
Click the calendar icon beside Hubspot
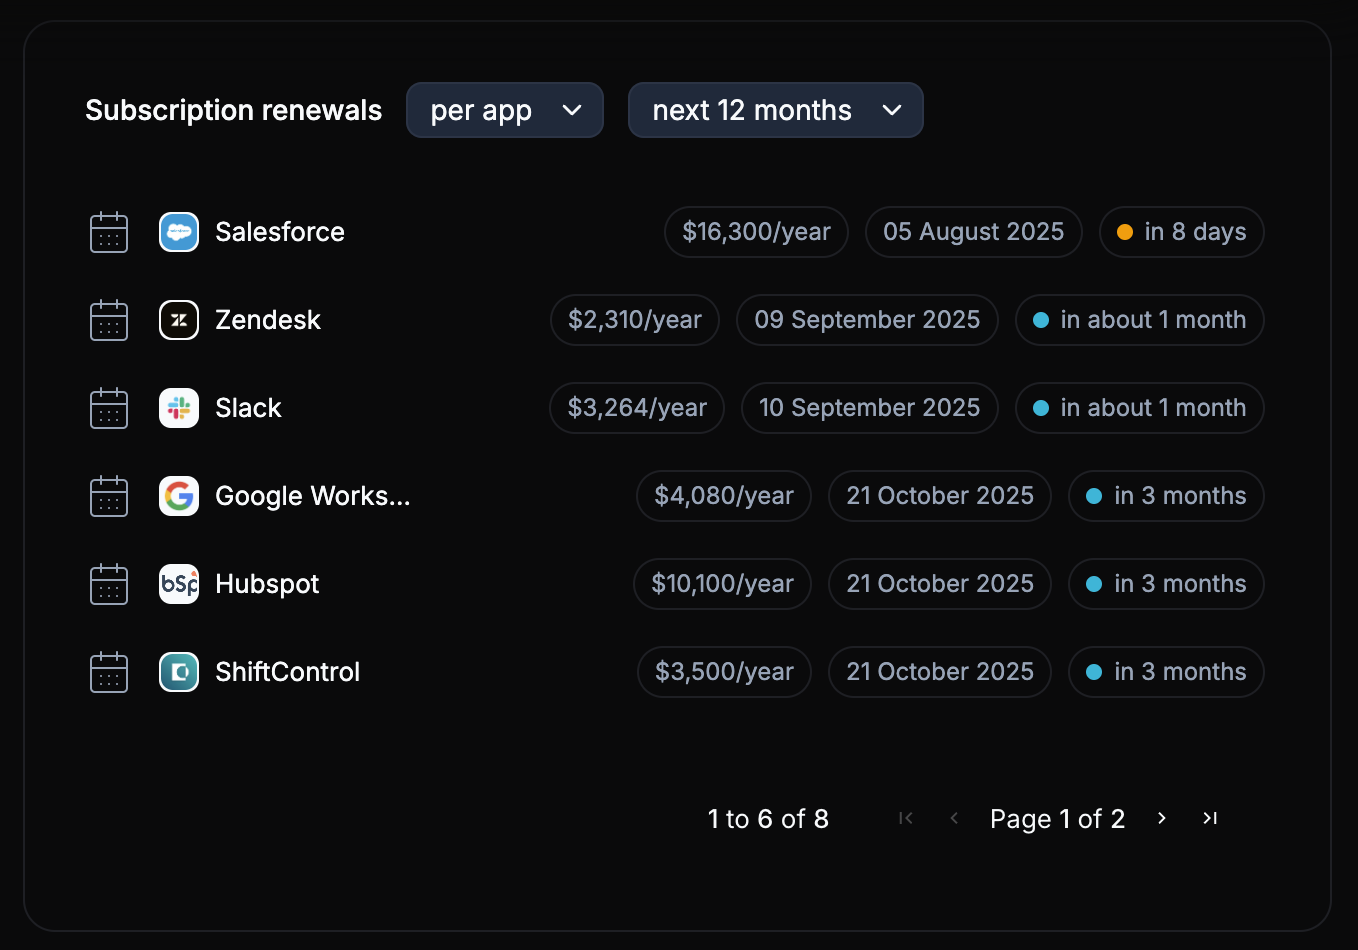click(x=109, y=584)
